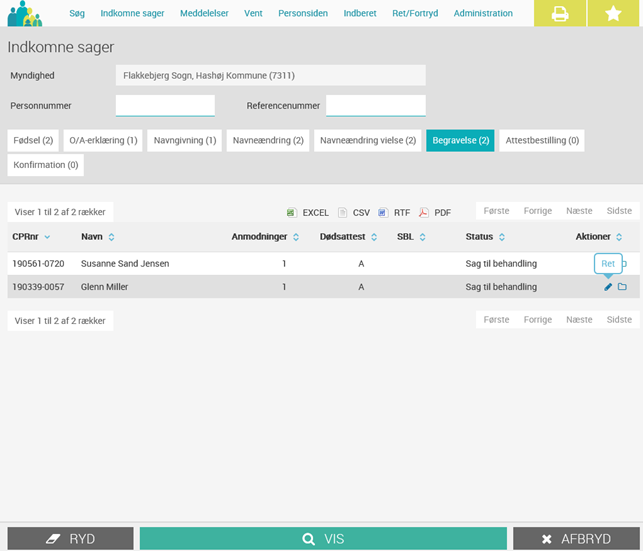Click top Næste pagination link

click(x=579, y=211)
